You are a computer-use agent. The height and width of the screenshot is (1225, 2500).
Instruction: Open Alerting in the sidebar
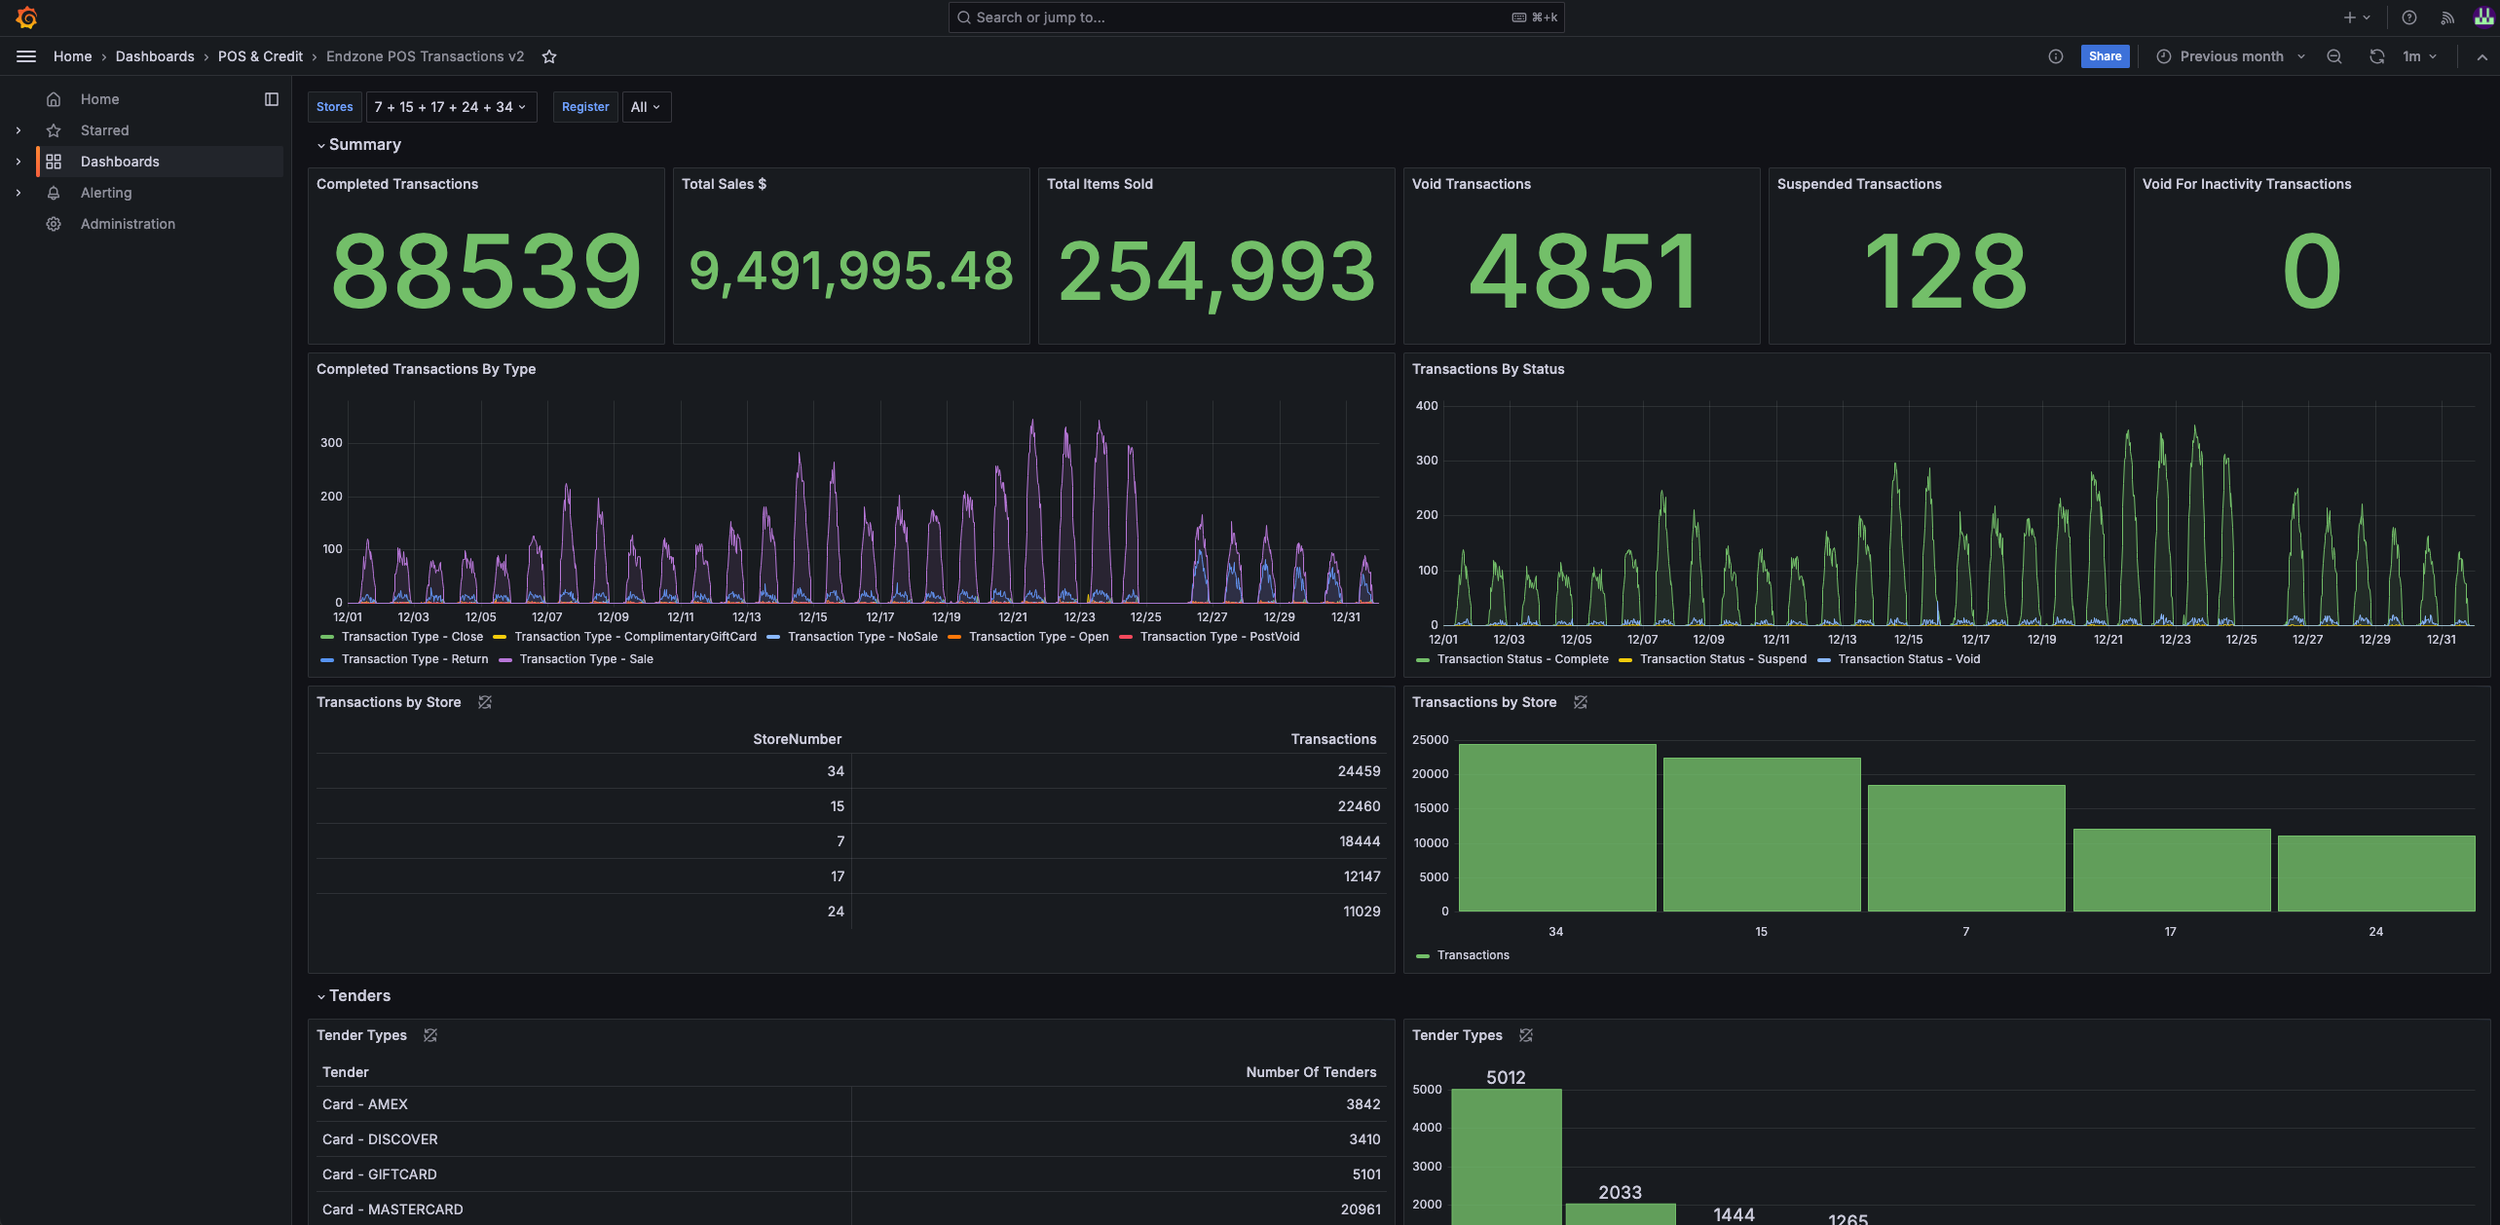[106, 193]
